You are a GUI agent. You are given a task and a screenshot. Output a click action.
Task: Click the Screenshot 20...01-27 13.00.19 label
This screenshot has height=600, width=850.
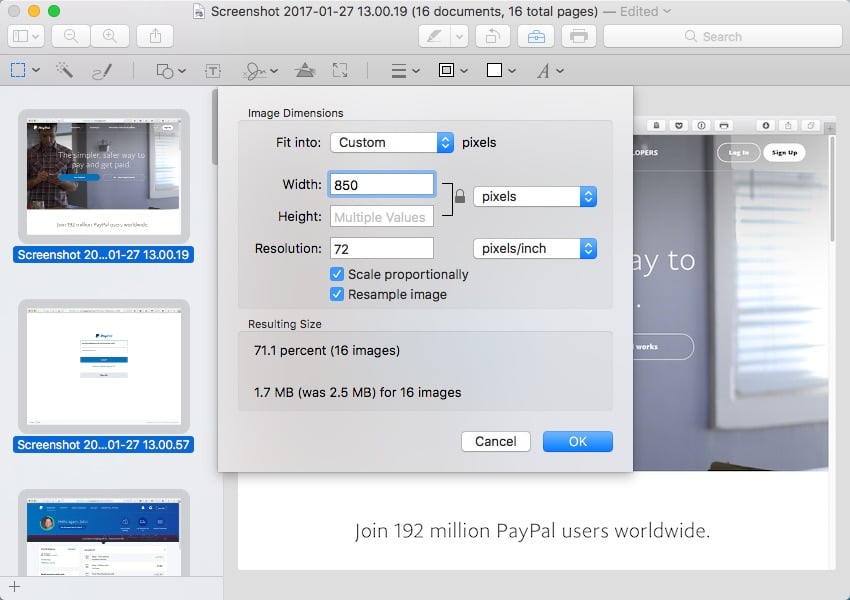(103, 255)
